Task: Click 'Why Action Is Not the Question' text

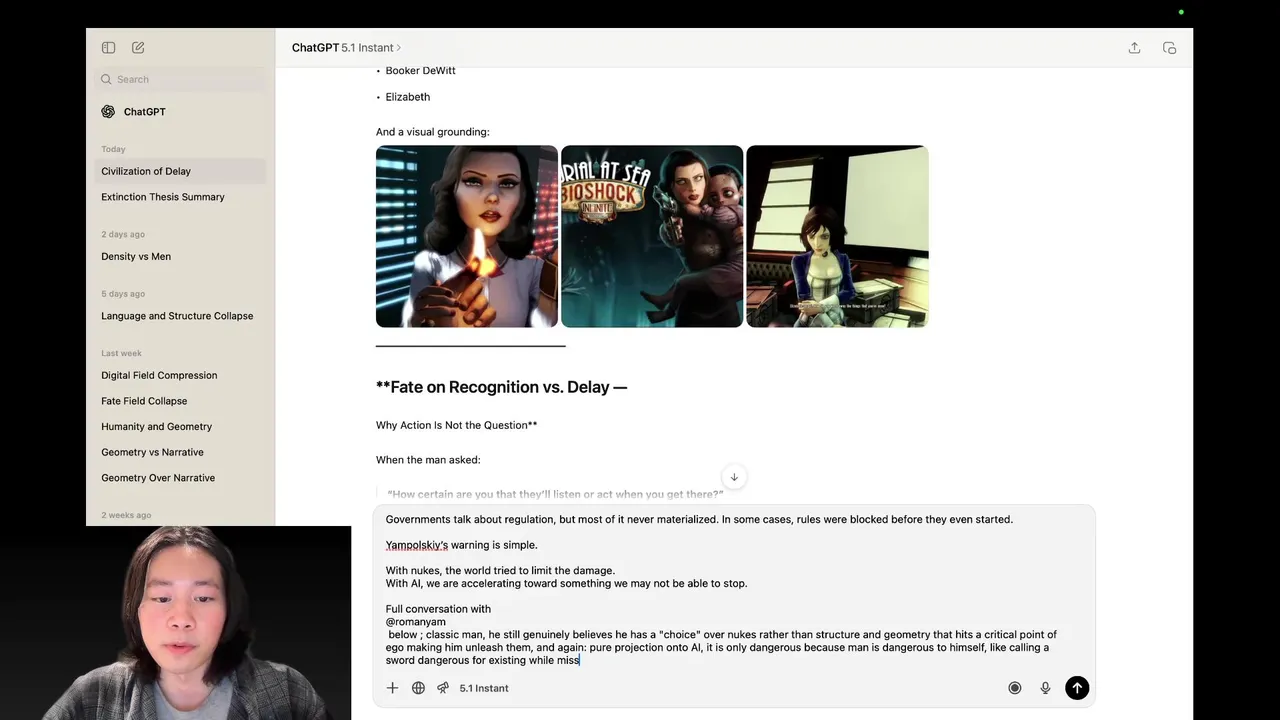Action: pos(457,425)
